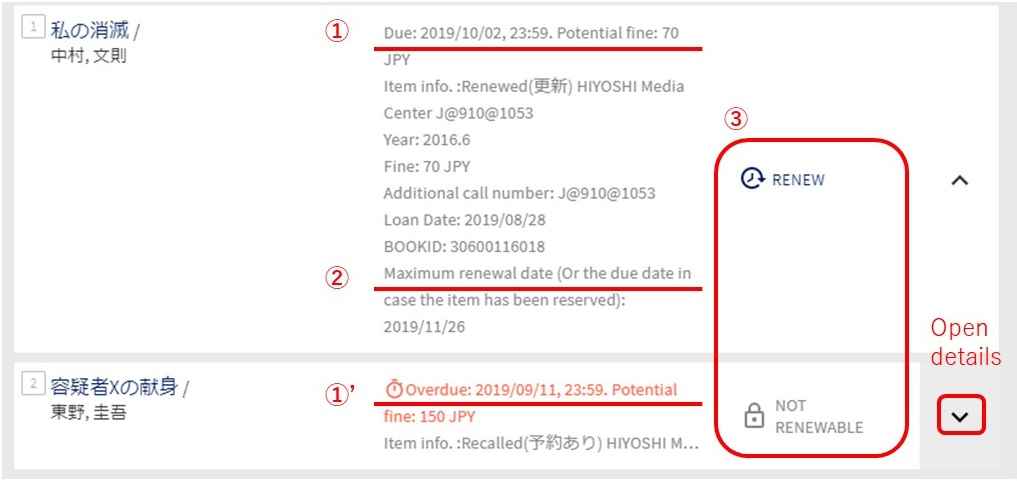Click Item info Recalled(予約あり) line

click(541, 444)
